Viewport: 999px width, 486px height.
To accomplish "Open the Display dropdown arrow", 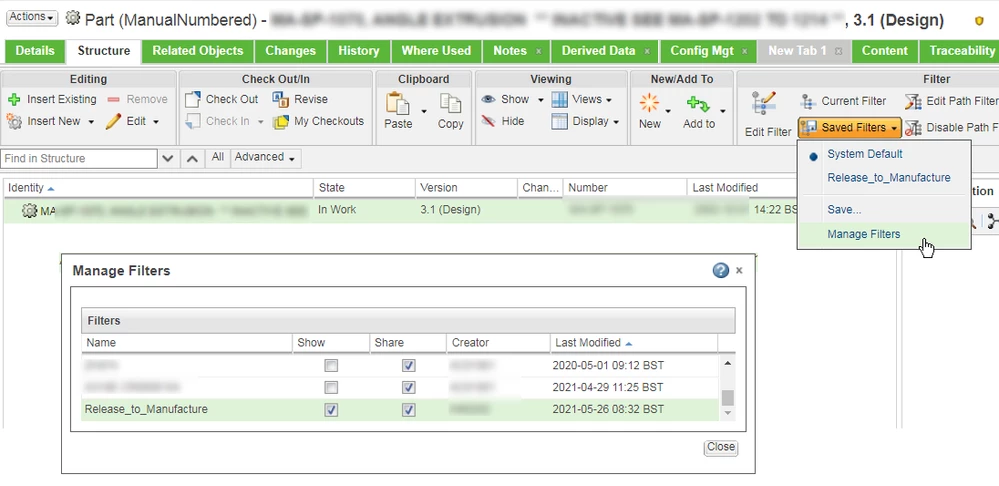I will click(x=615, y=122).
